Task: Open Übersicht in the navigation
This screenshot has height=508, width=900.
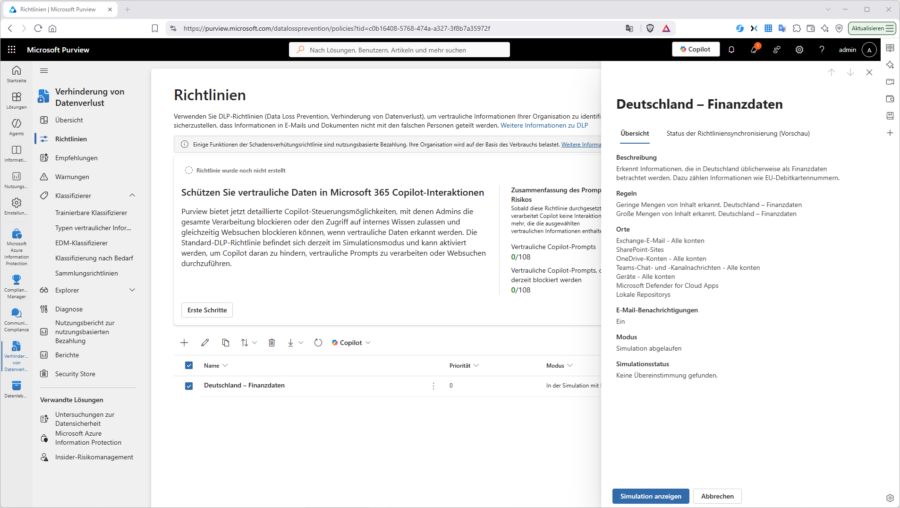Action: pos(69,120)
